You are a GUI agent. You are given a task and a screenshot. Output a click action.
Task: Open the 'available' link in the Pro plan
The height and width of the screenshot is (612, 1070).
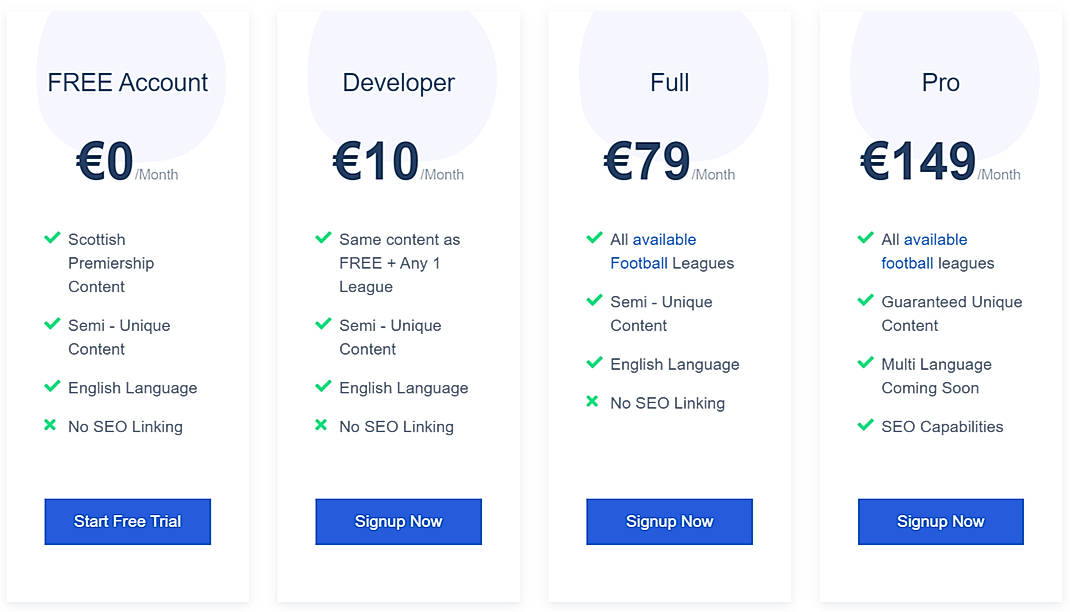(x=935, y=240)
